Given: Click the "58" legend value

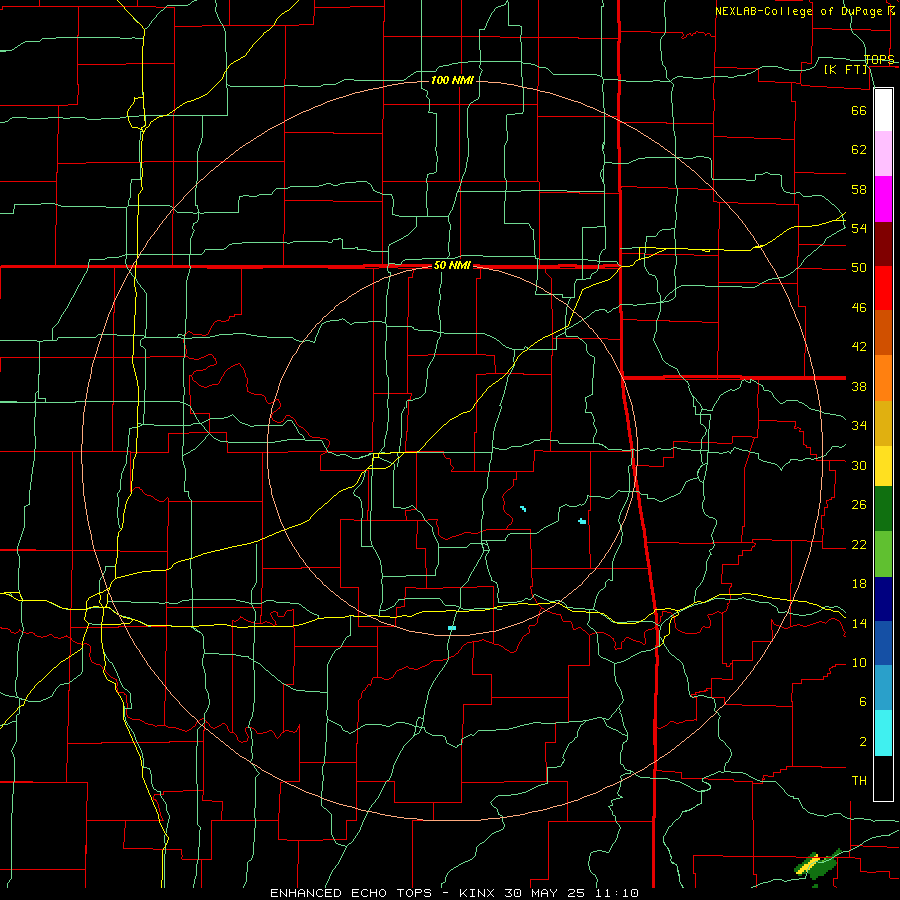Looking at the screenshot, I should click(859, 189).
